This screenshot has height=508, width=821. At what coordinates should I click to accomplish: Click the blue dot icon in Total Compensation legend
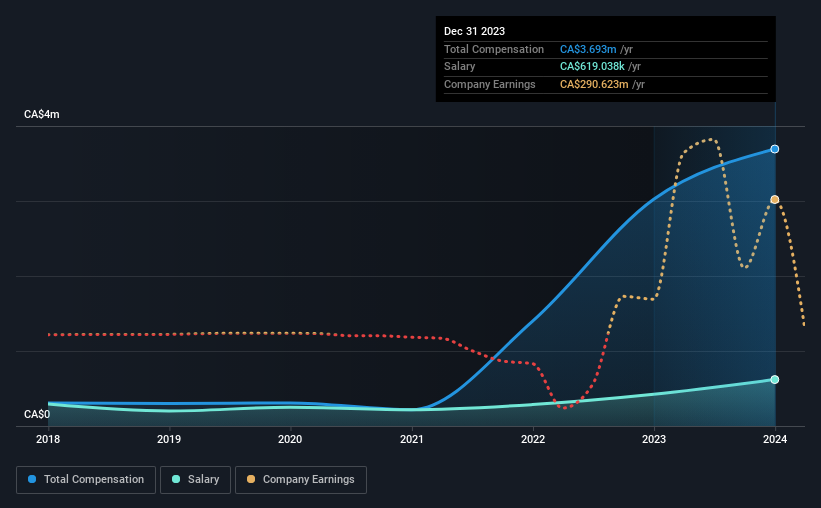pos(32,479)
